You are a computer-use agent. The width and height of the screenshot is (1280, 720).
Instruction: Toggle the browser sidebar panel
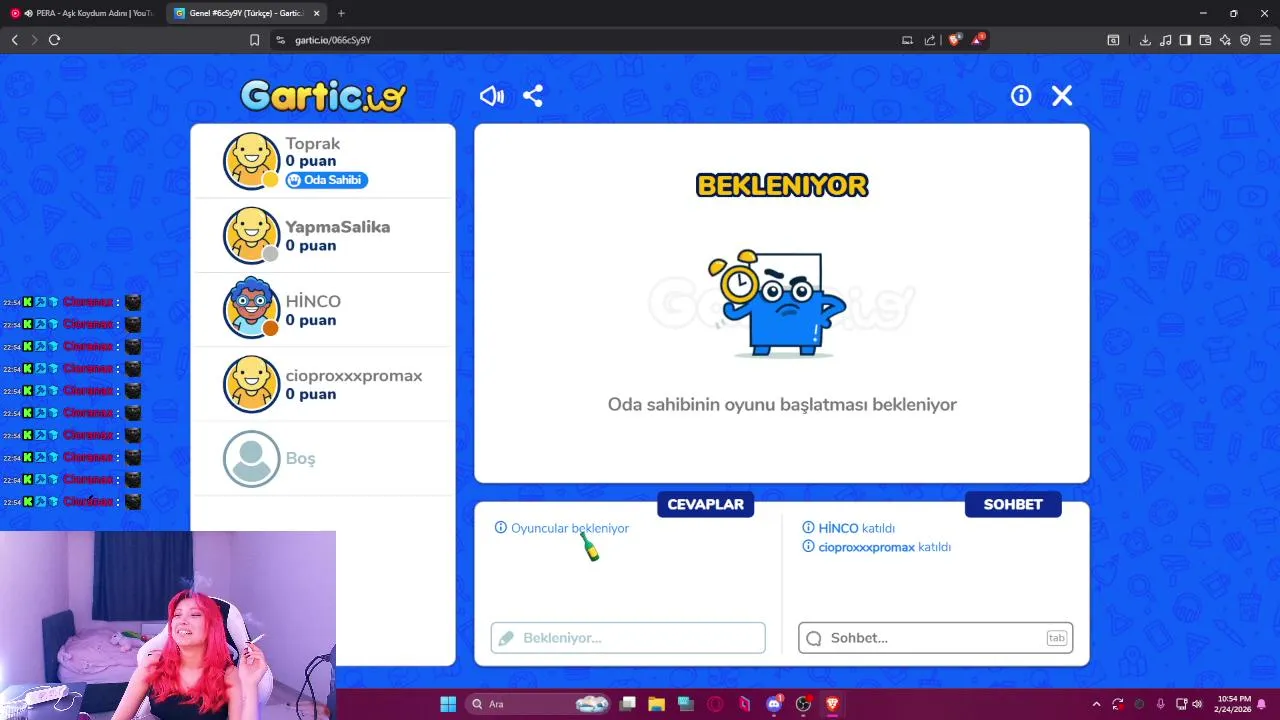coord(1185,40)
